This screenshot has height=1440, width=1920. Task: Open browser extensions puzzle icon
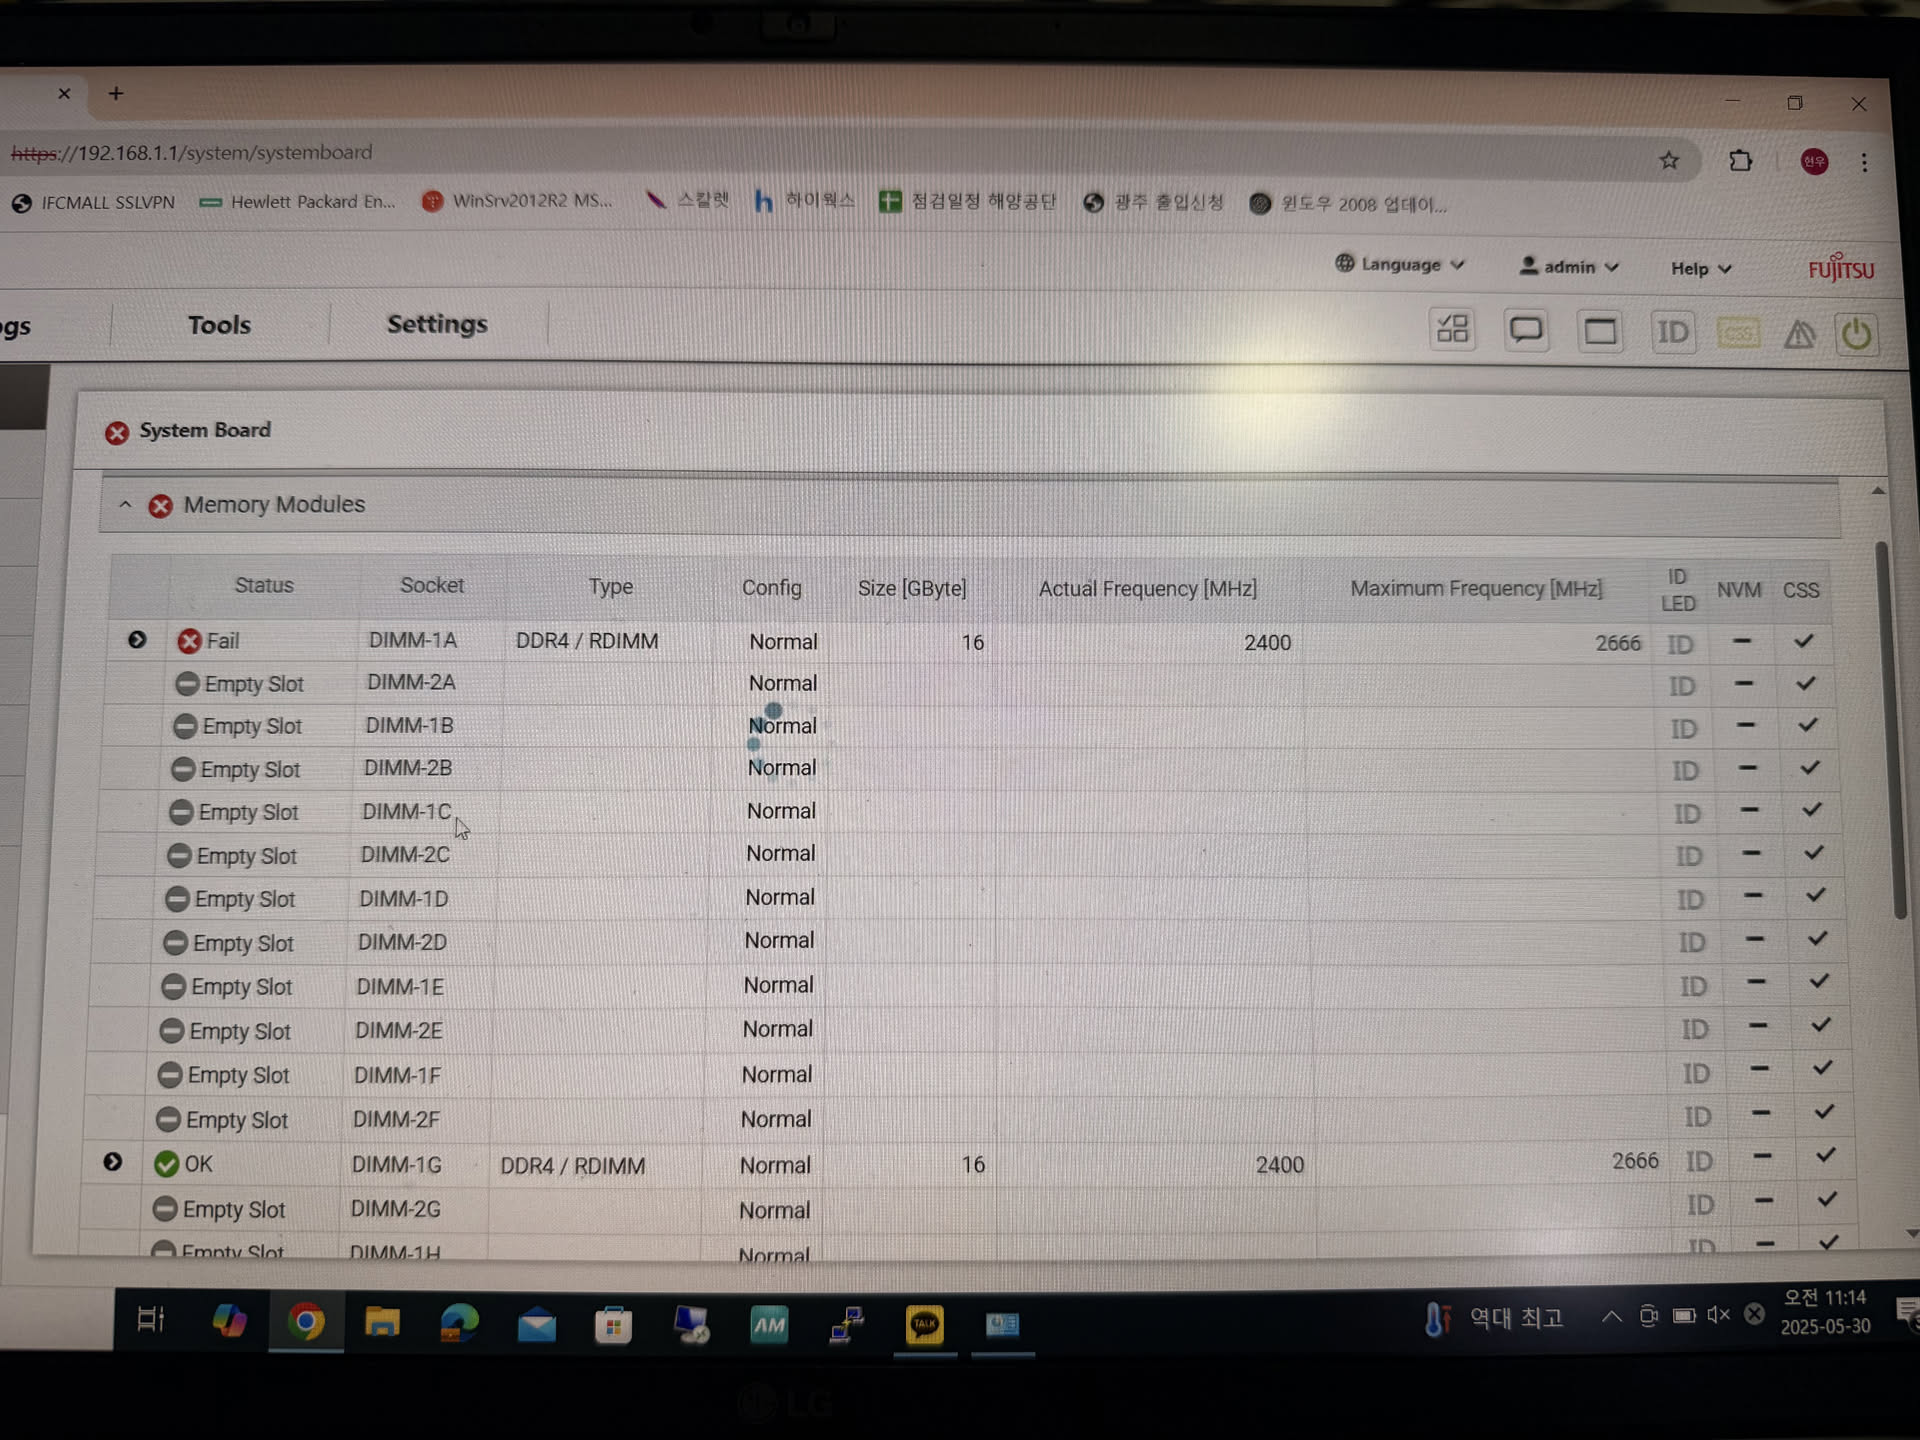(x=1741, y=161)
